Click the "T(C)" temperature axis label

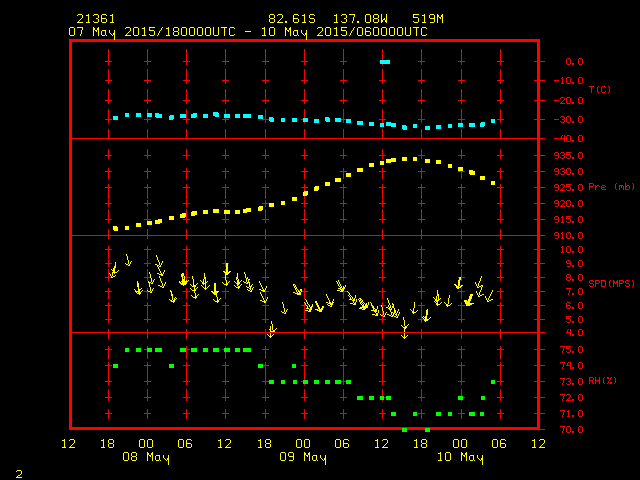click(600, 89)
